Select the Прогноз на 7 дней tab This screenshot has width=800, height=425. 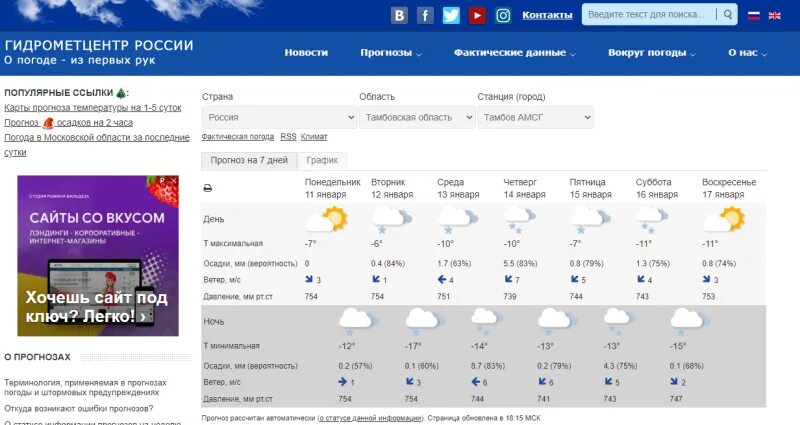(249, 160)
